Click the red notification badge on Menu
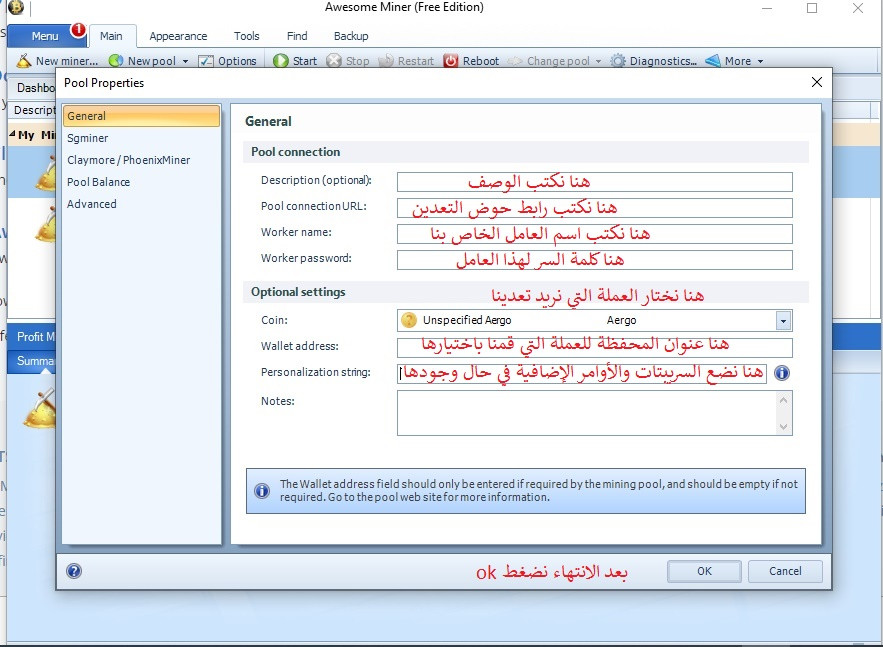883x647 pixels. pos(78,29)
